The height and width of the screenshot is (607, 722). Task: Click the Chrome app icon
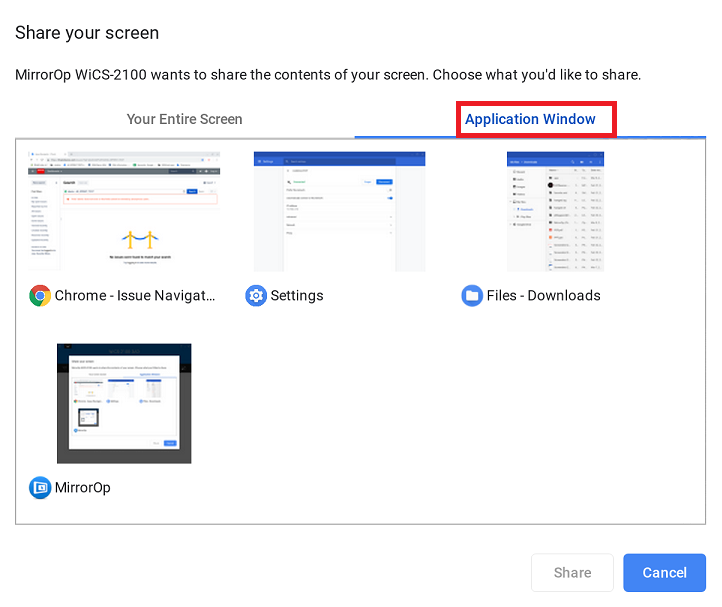tap(40, 295)
